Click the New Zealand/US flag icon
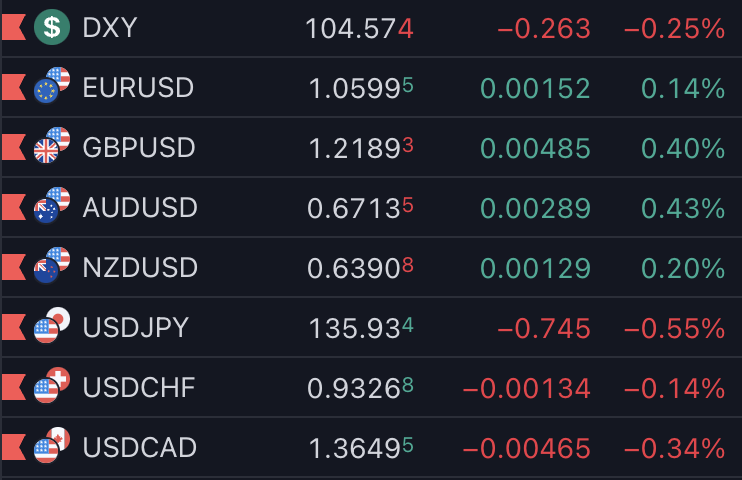 tap(52, 266)
